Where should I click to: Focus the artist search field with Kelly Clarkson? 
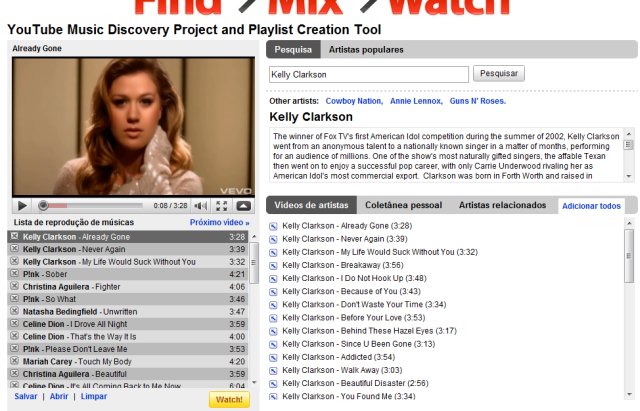click(368, 74)
